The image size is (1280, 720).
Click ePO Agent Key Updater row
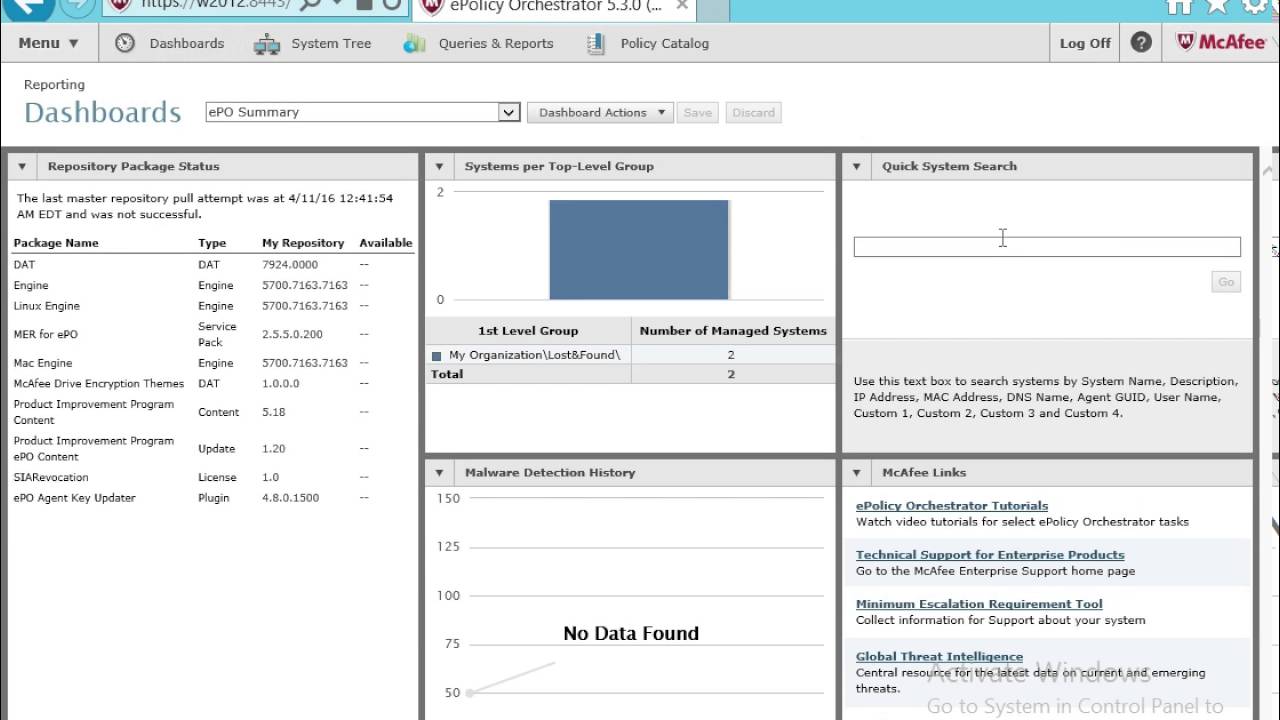pyautogui.click(x=213, y=497)
